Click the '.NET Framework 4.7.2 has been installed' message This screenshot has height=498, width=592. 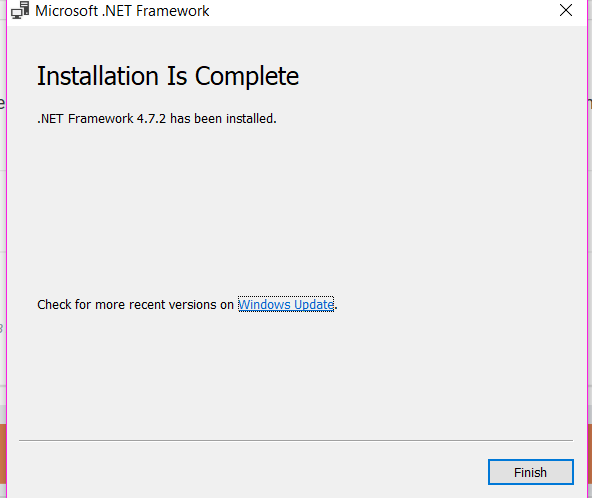tap(157, 119)
